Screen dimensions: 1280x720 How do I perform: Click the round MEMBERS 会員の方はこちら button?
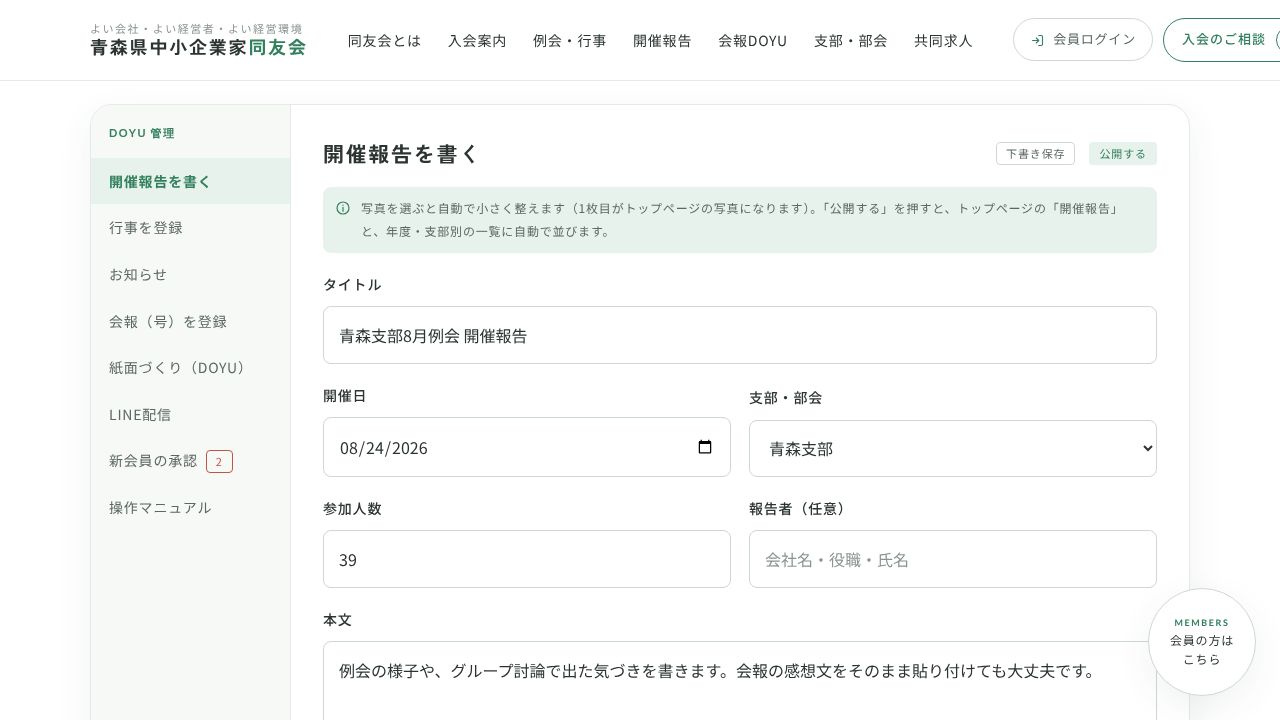click(x=1202, y=642)
